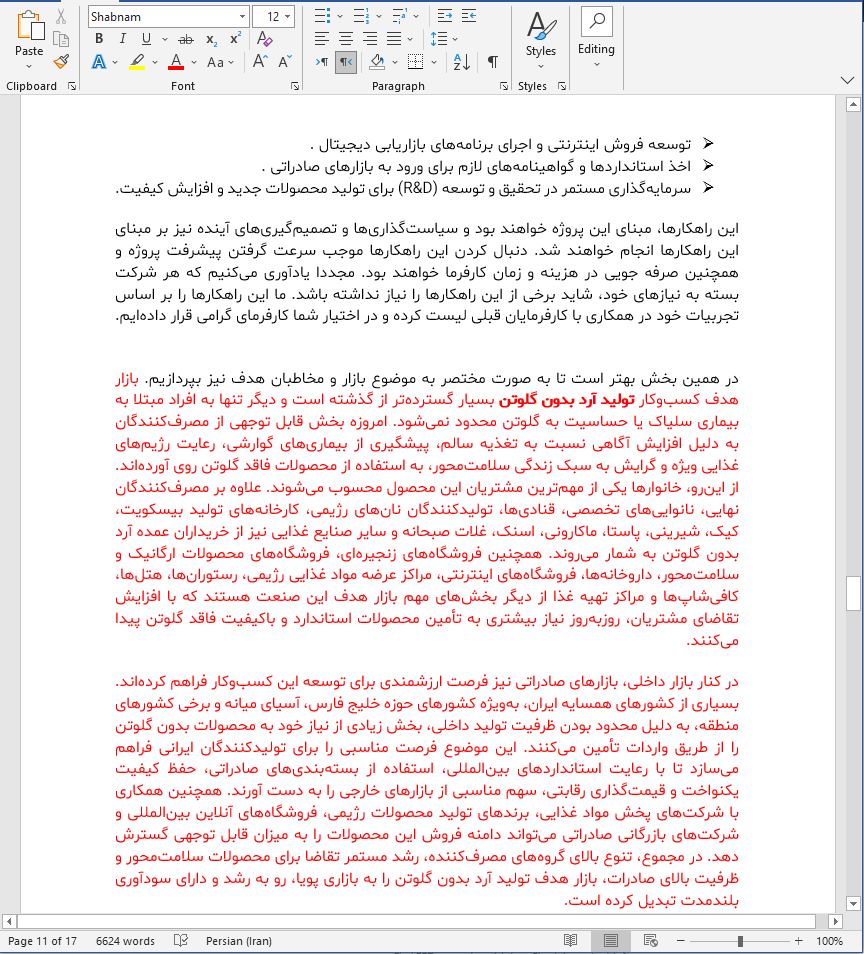
Task: Align text right
Action: pyautogui.click(x=370, y=40)
